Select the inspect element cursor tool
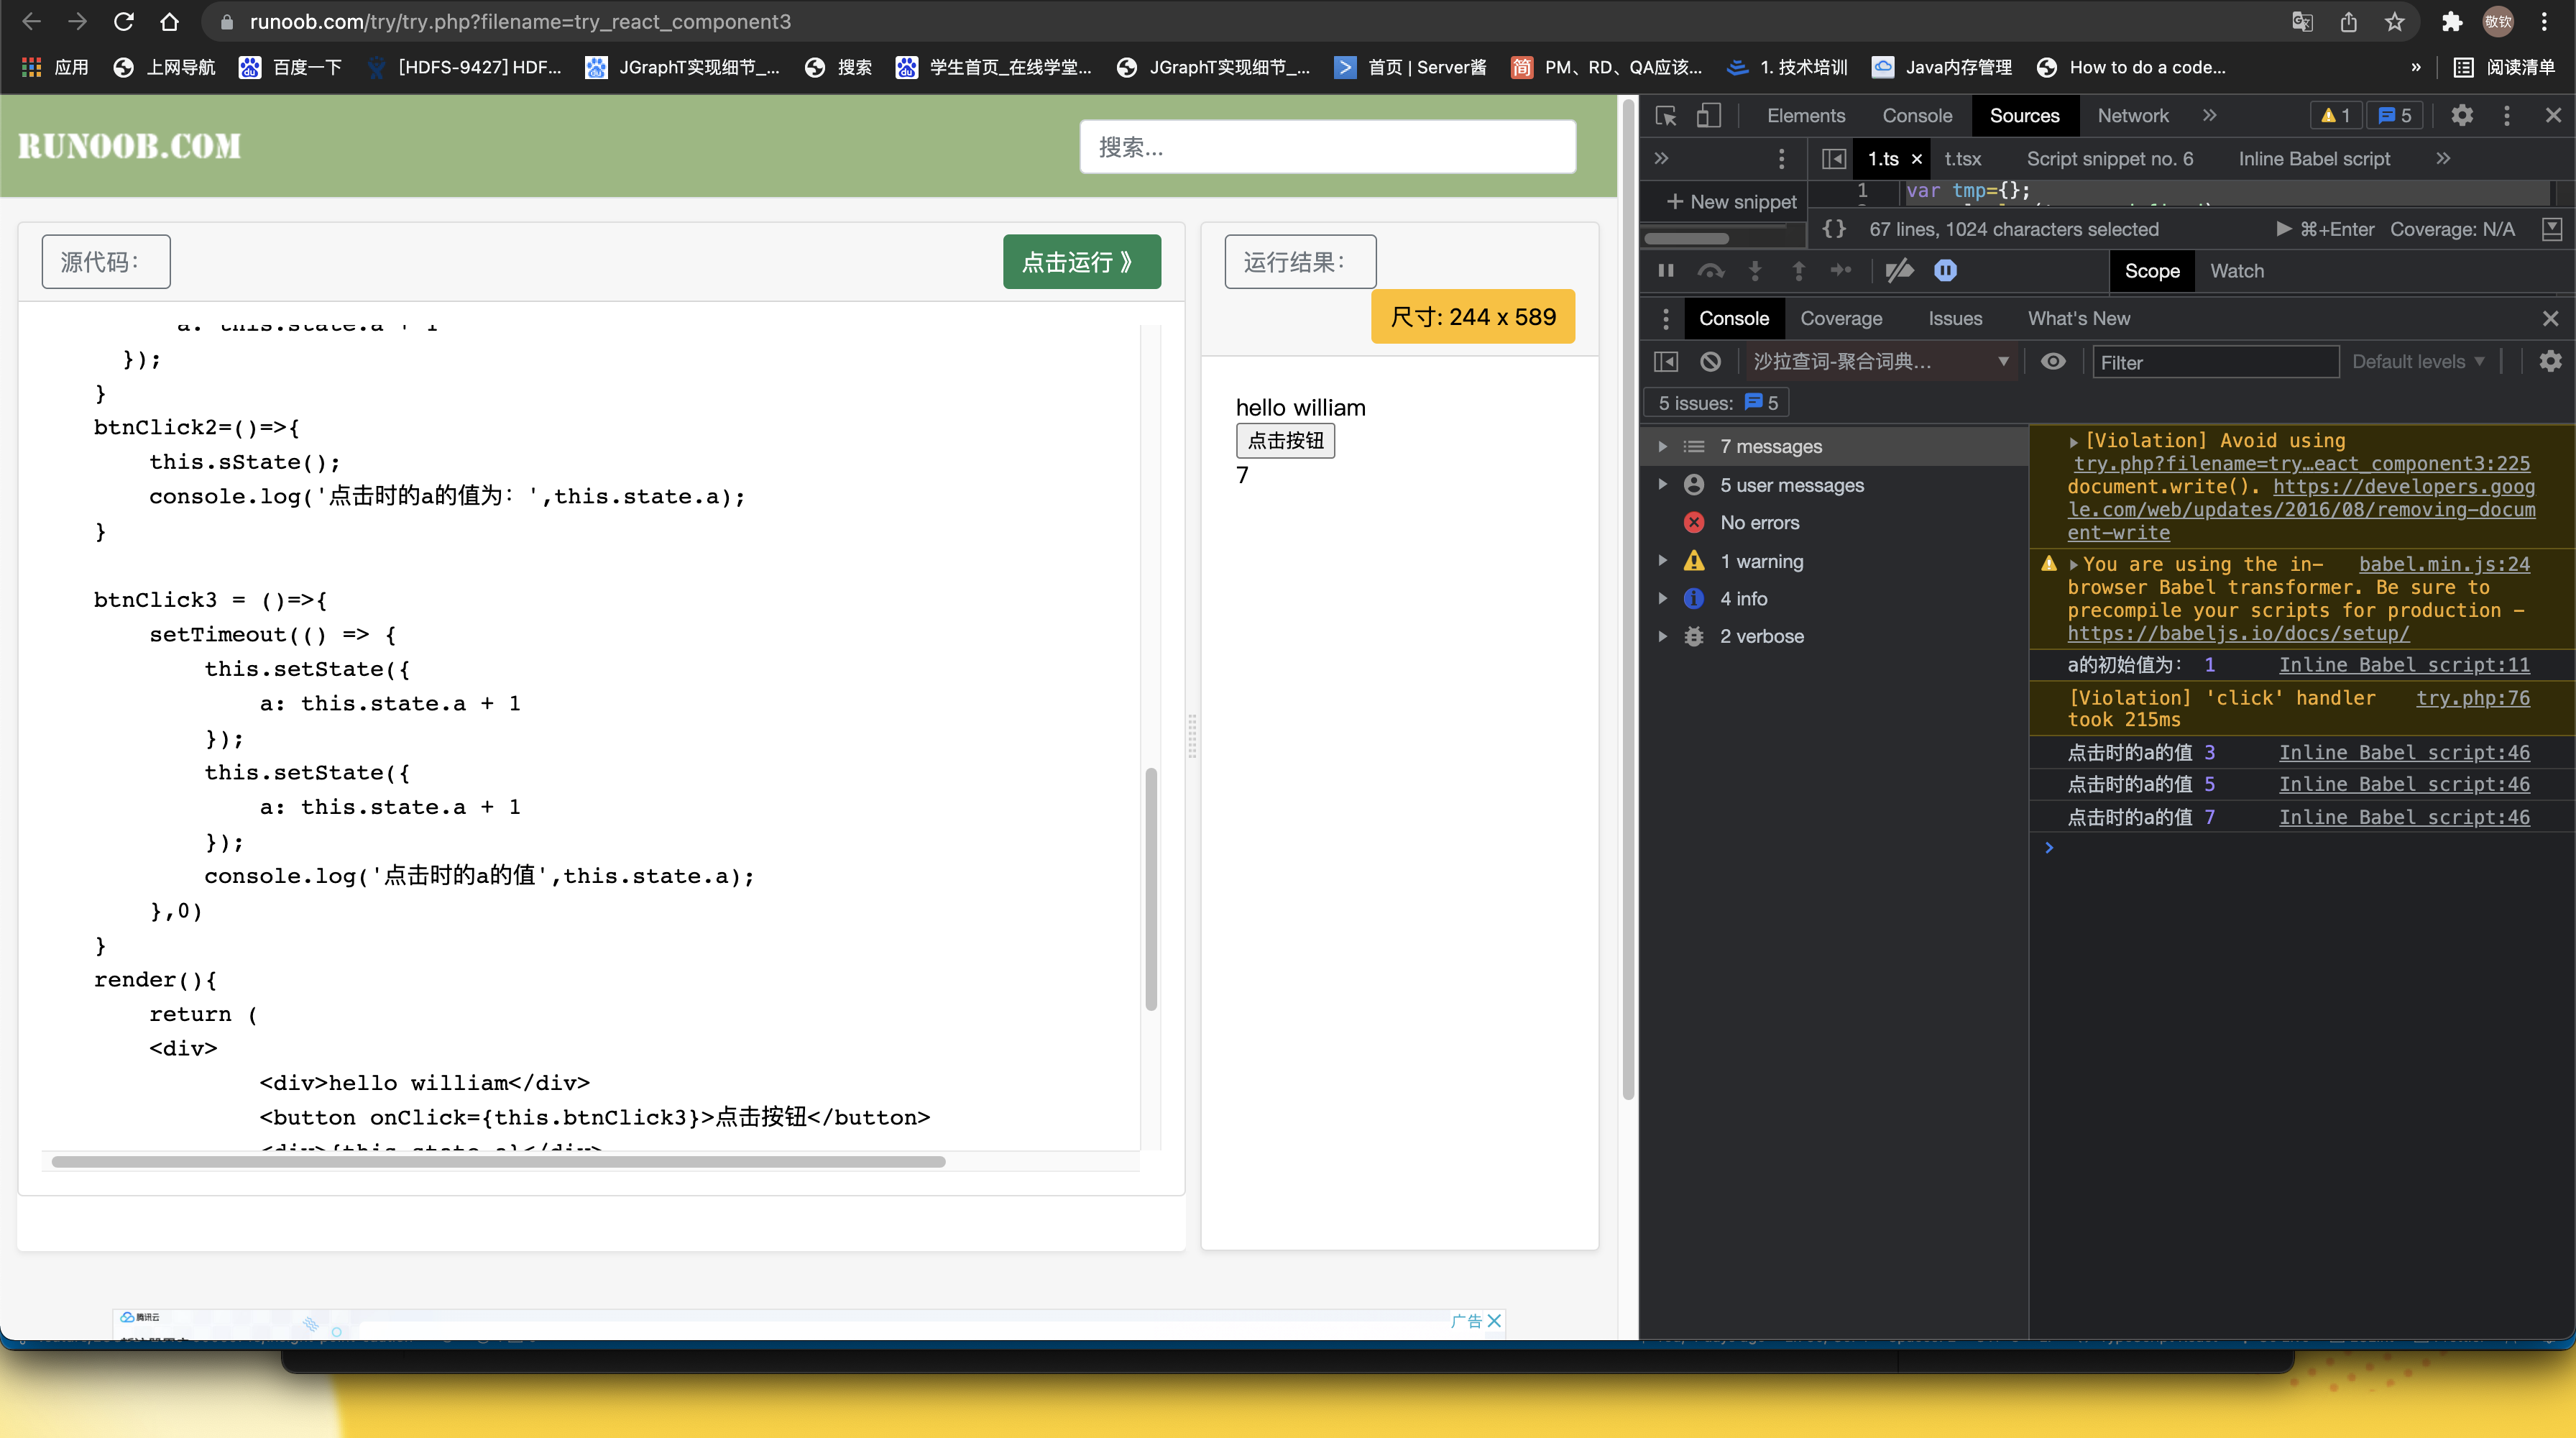The height and width of the screenshot is (1438, 2576). [1666, 115]
